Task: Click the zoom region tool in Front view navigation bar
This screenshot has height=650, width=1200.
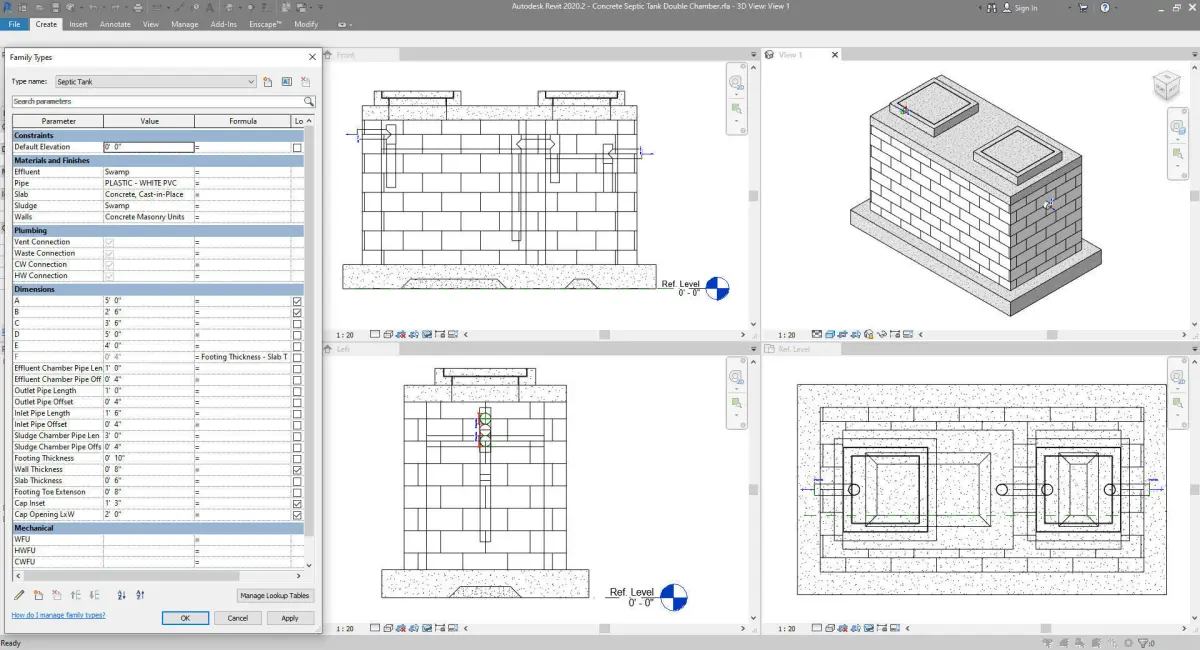Action: tap(736, 108)
